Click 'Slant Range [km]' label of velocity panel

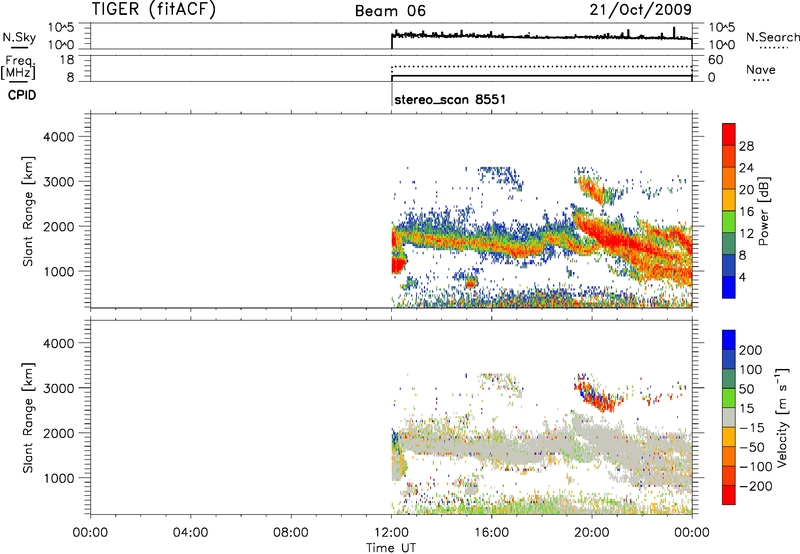tap(28, 417)
